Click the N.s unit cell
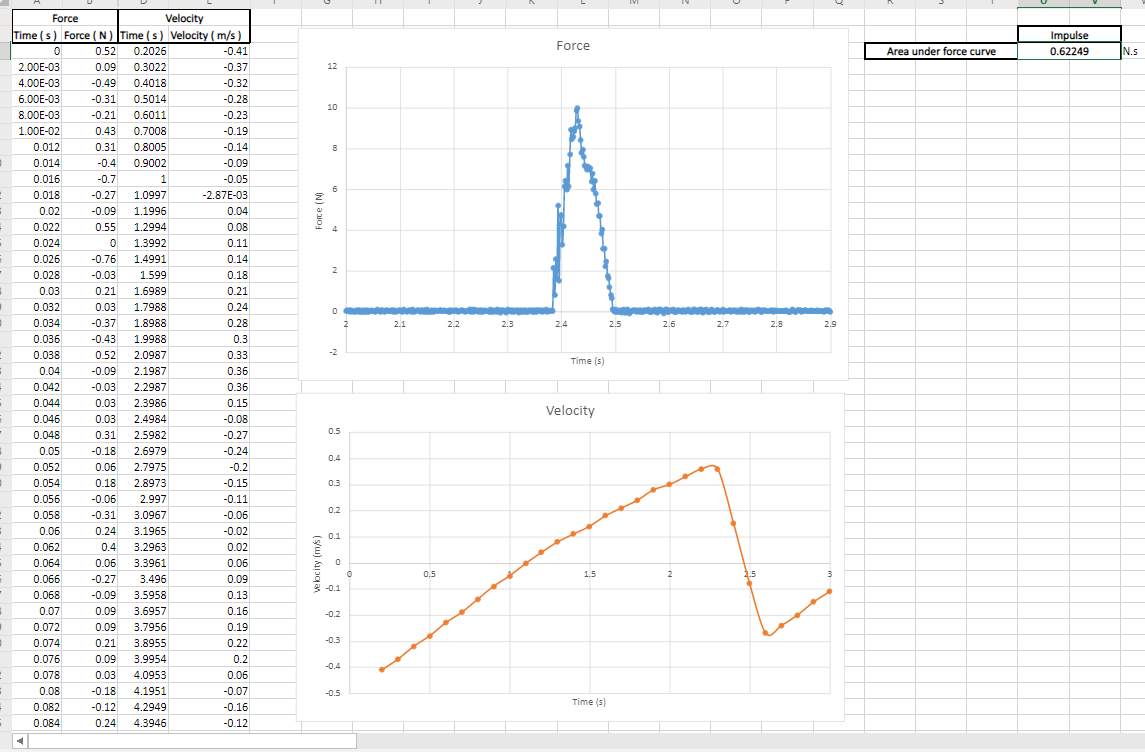The height and width of the screenshot is (752, 1145). [1131, 50]
